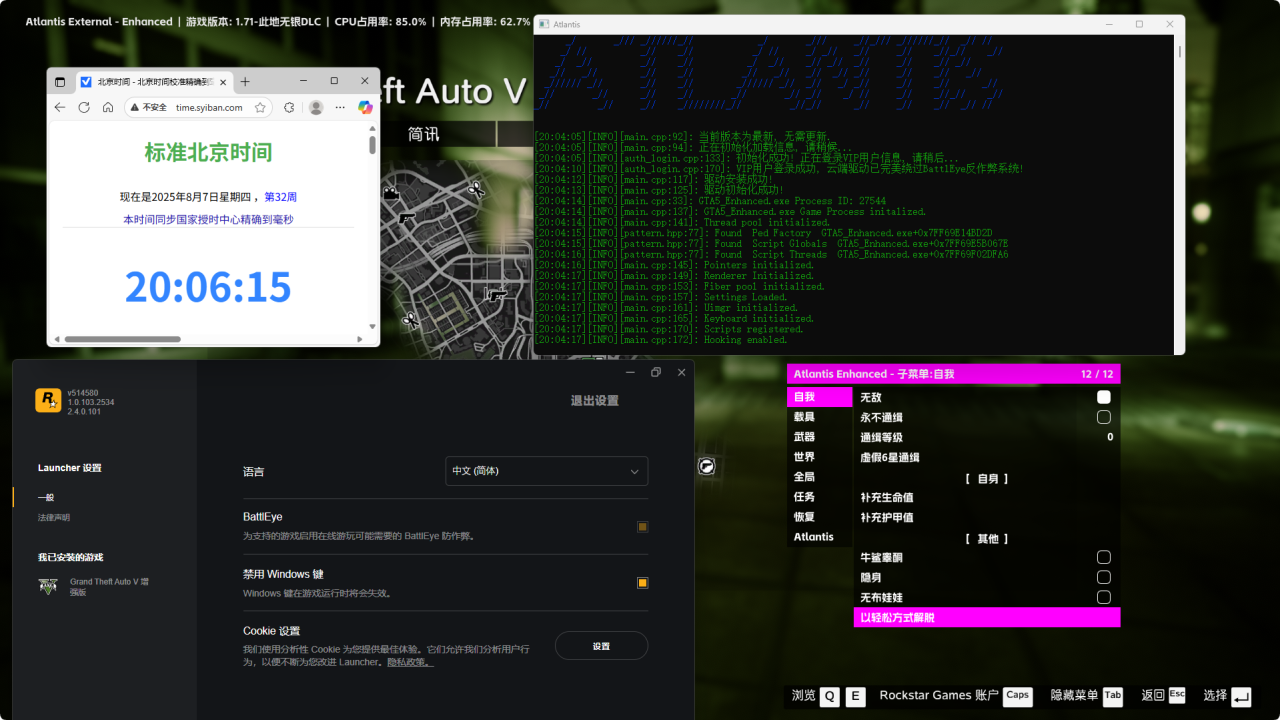The image size is (1280, 720).
Task: Select the Atlantis menu category
Action: click(x=820, y=537)
